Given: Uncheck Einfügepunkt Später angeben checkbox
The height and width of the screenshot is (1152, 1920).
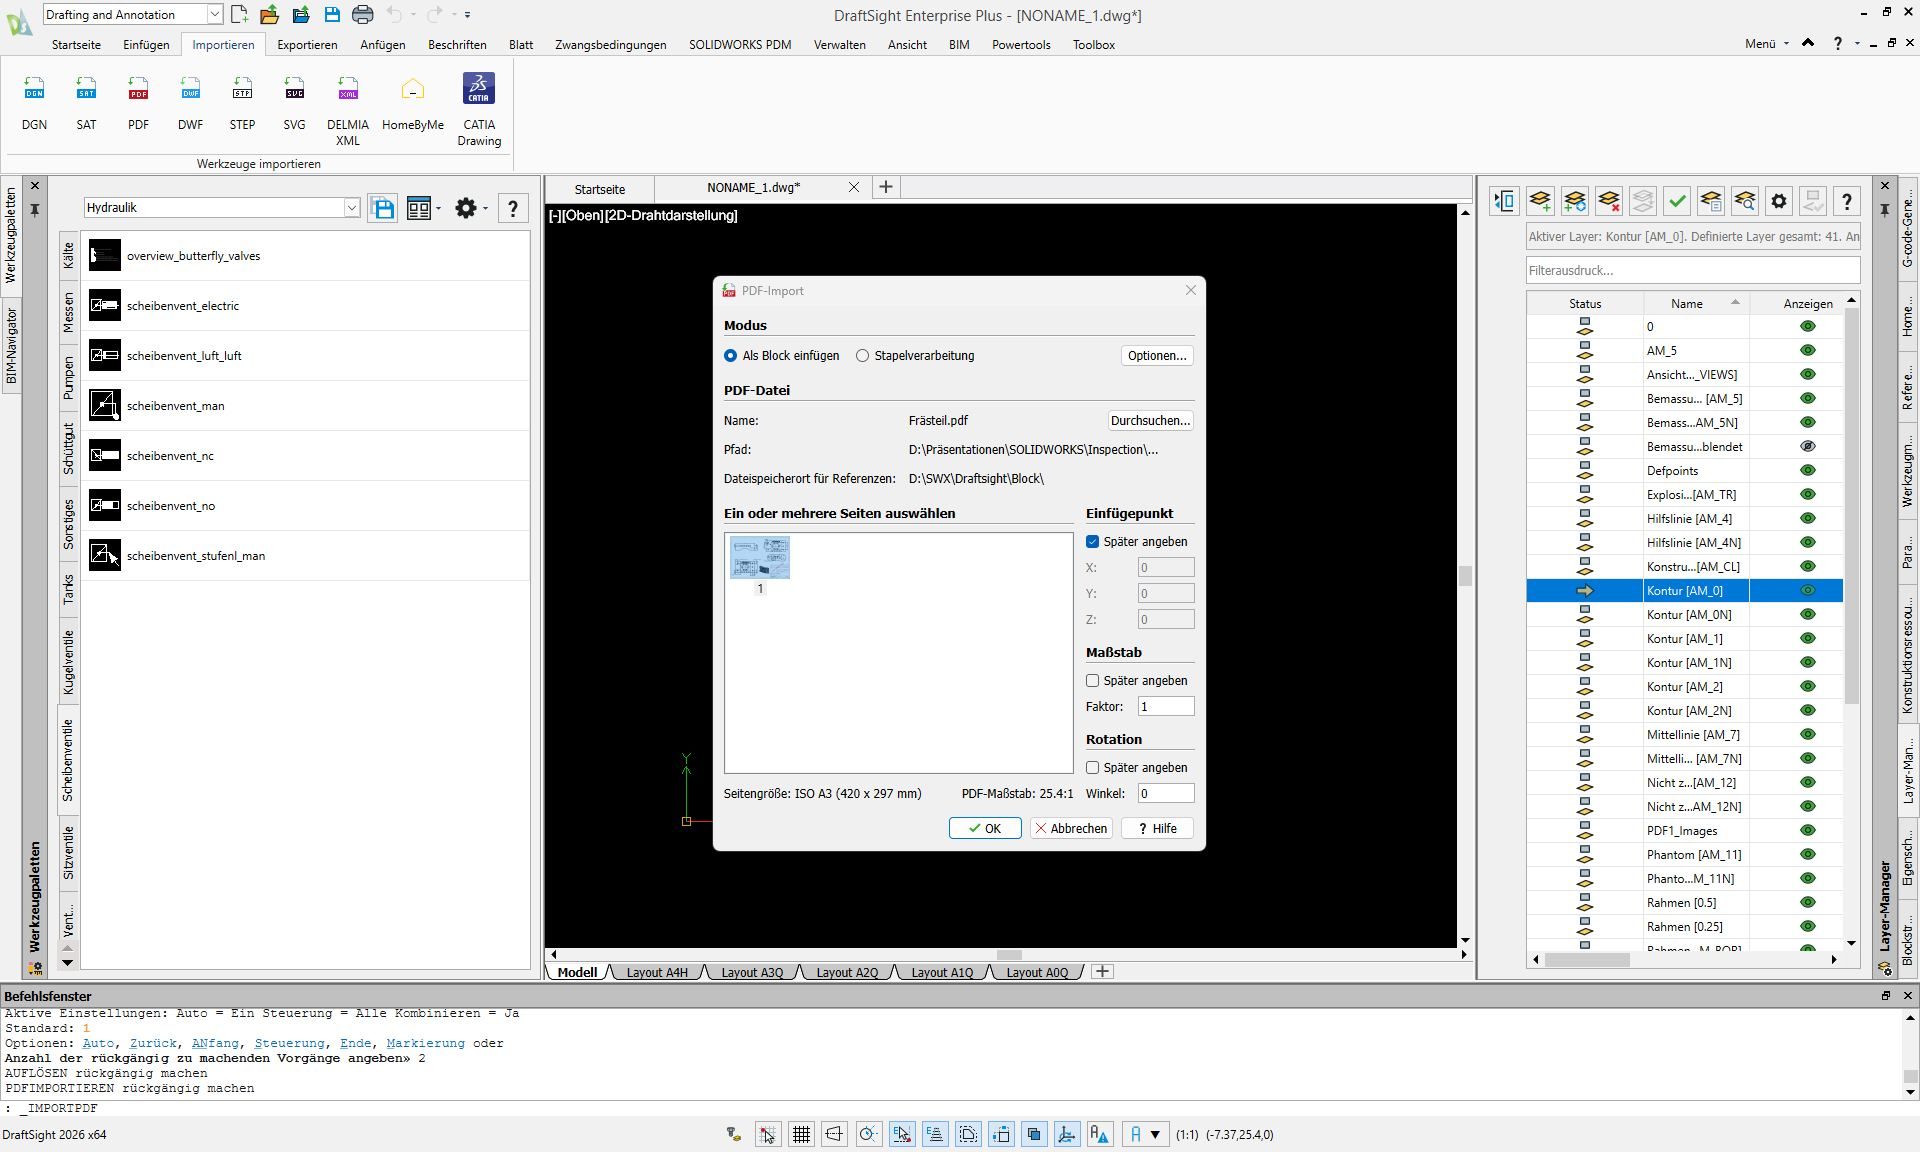Looking at the screenshot, I should coord(1092,542).
